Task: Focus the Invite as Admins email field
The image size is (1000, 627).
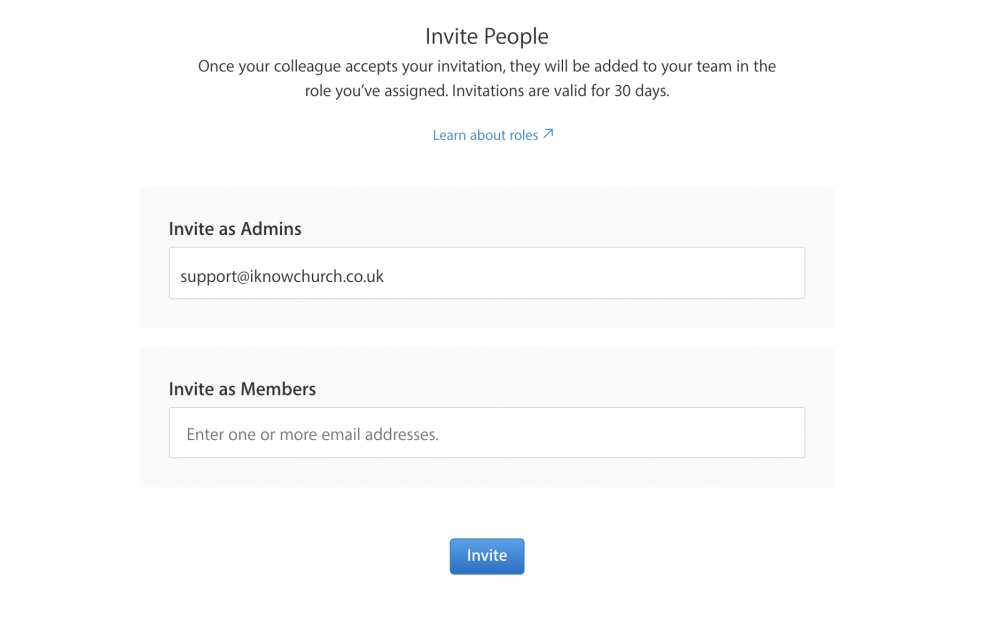Action: [x=487, y=273]
